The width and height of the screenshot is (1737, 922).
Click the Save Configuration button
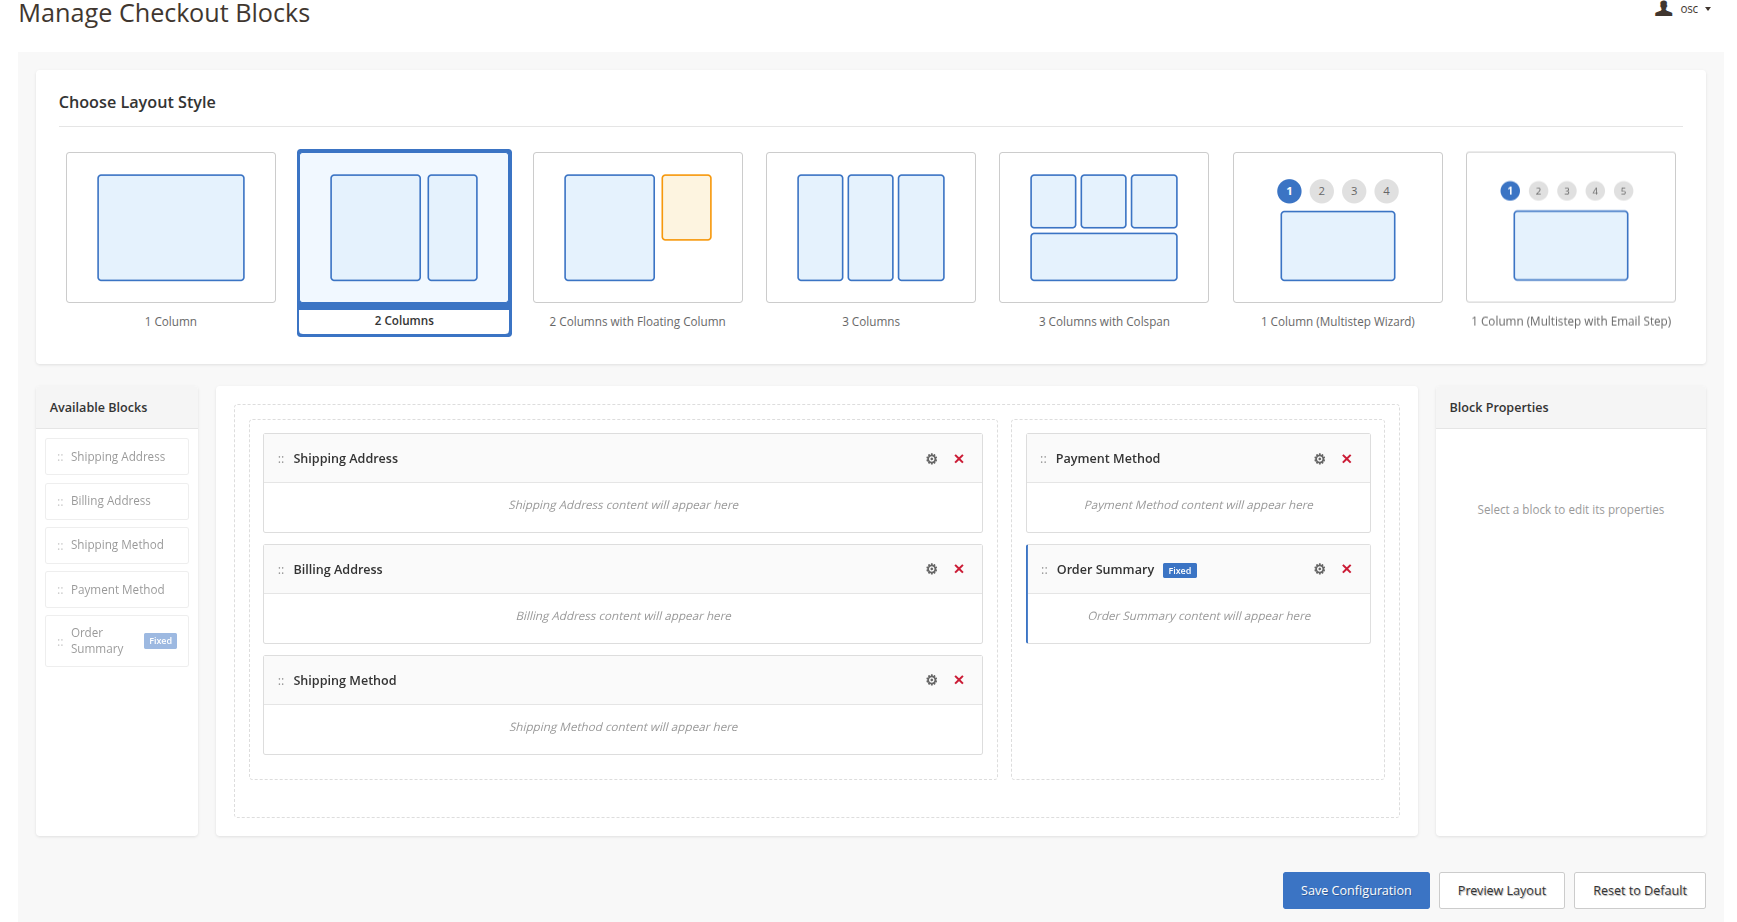tap(1356, 891)
